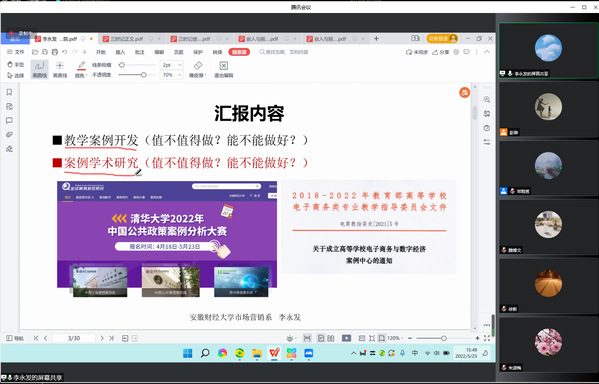Toggle two-page view mode
The width and height of the screenshot is (599, 384).
(331, 338)
